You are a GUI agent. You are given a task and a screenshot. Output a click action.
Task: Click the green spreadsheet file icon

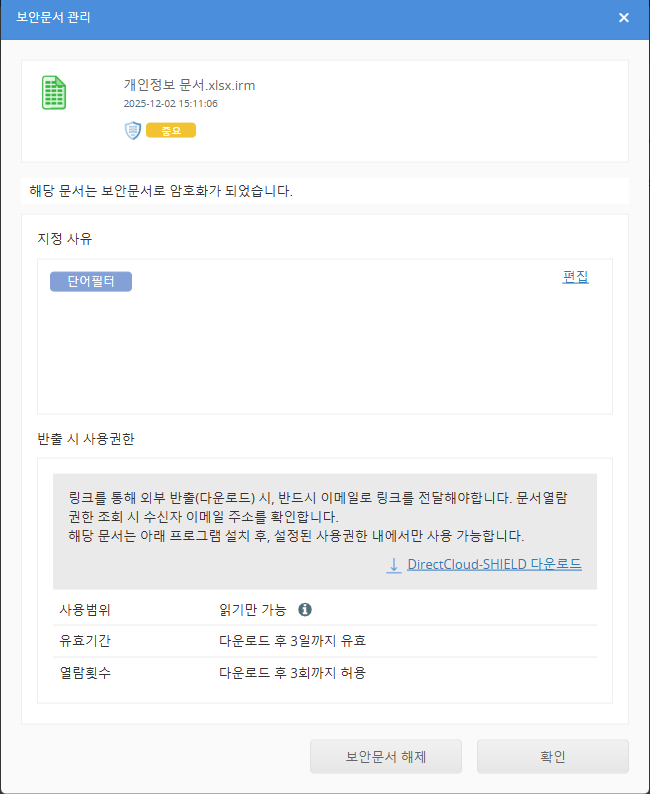click(54, 93)
